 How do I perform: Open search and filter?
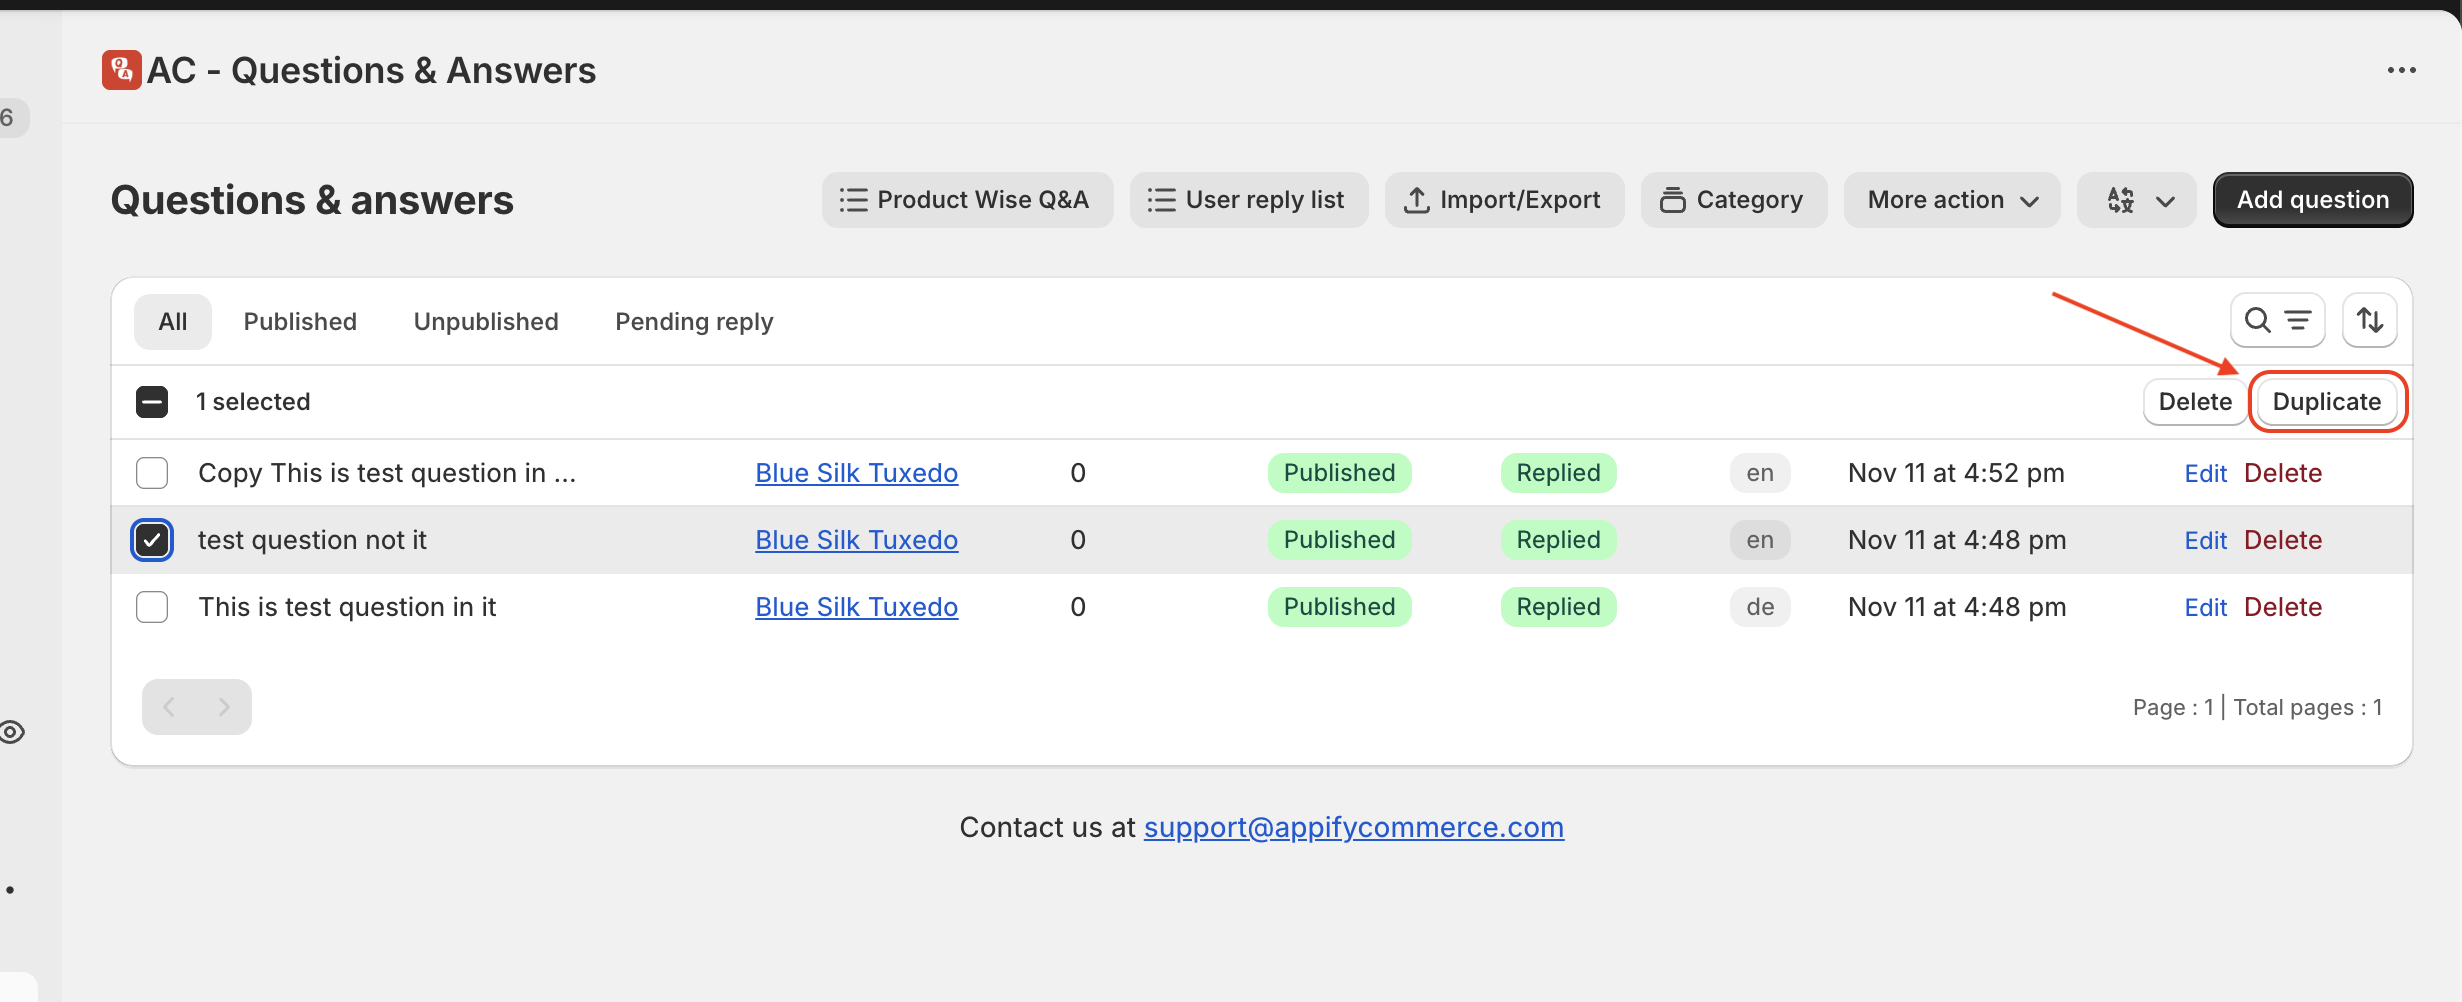point(2276,320)
